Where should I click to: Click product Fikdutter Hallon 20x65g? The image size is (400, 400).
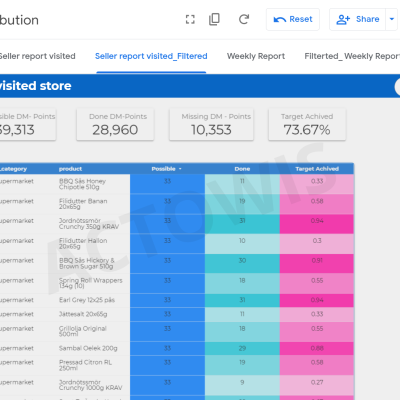83,243
